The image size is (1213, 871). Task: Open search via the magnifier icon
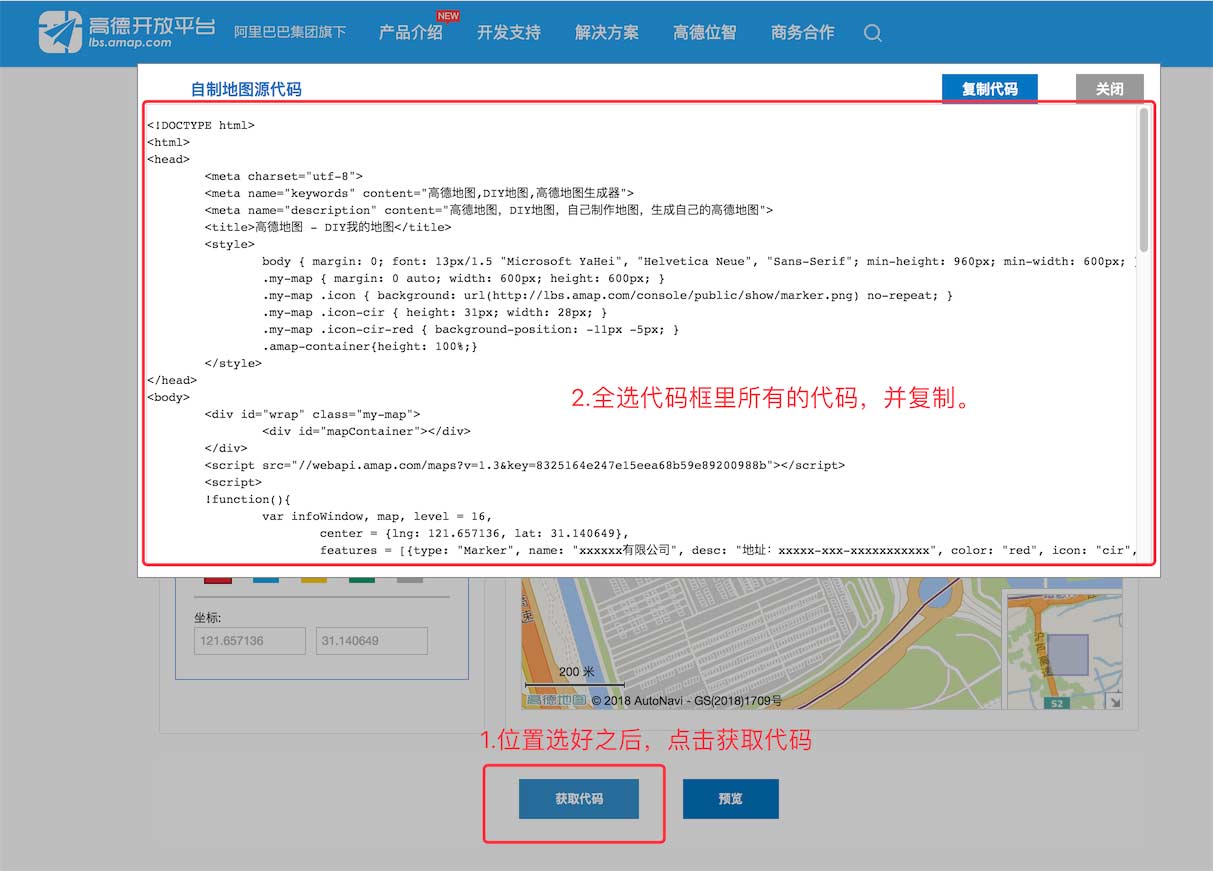[872, 33]
